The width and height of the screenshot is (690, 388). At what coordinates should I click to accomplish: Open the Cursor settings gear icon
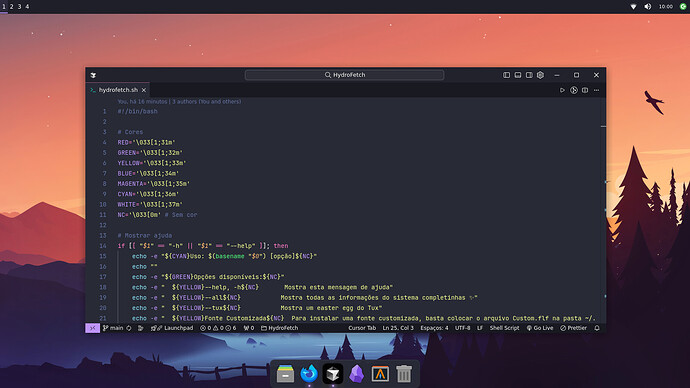(540, 75)
